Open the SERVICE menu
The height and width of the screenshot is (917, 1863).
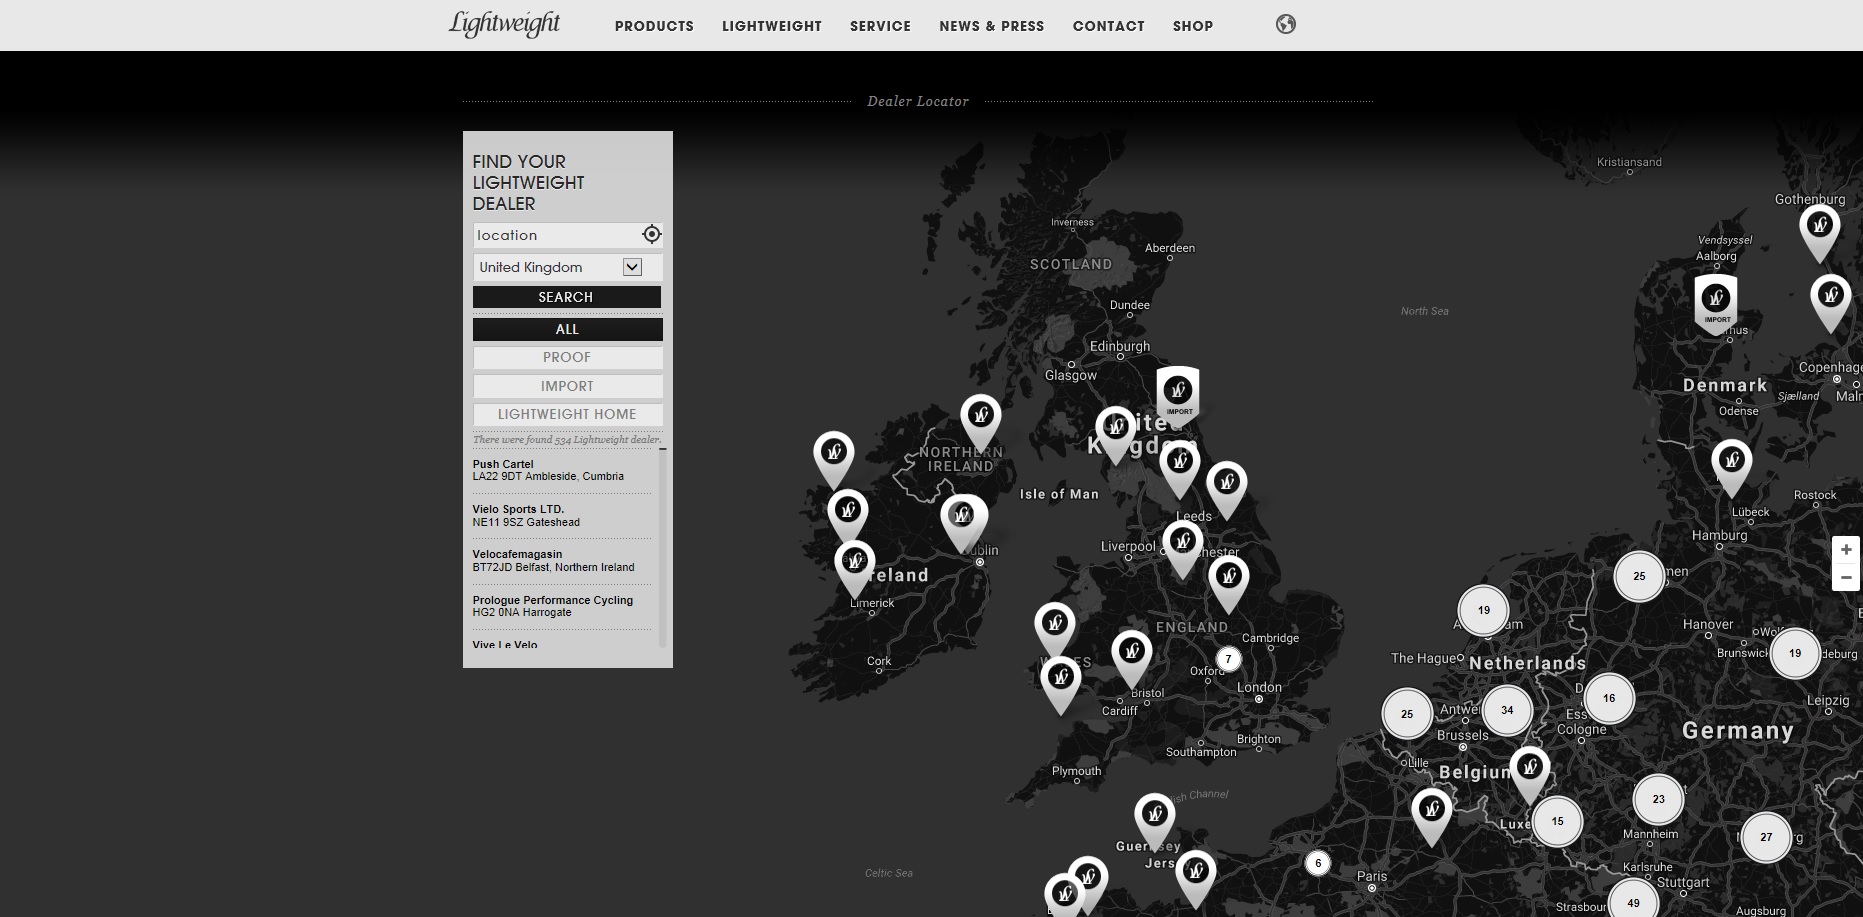[880, 26]
